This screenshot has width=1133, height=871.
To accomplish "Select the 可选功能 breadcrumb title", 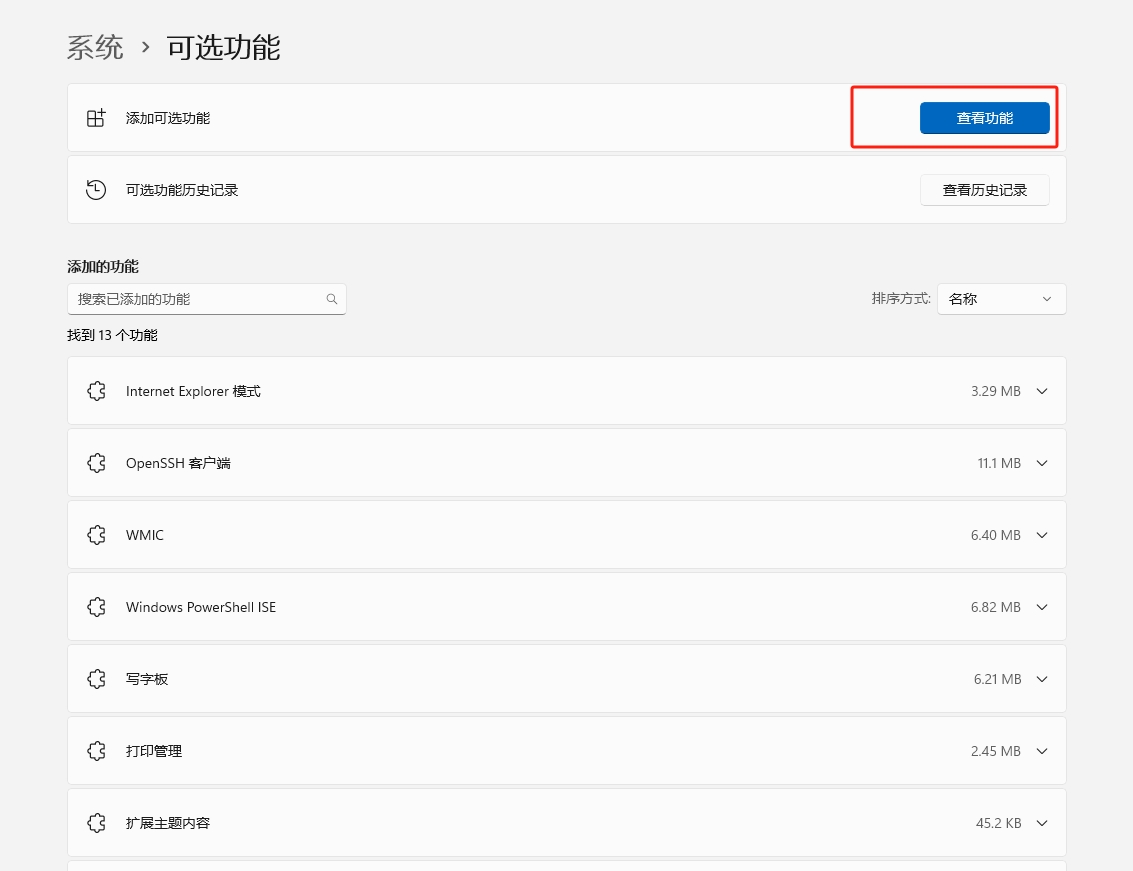I will pos(225,46).
